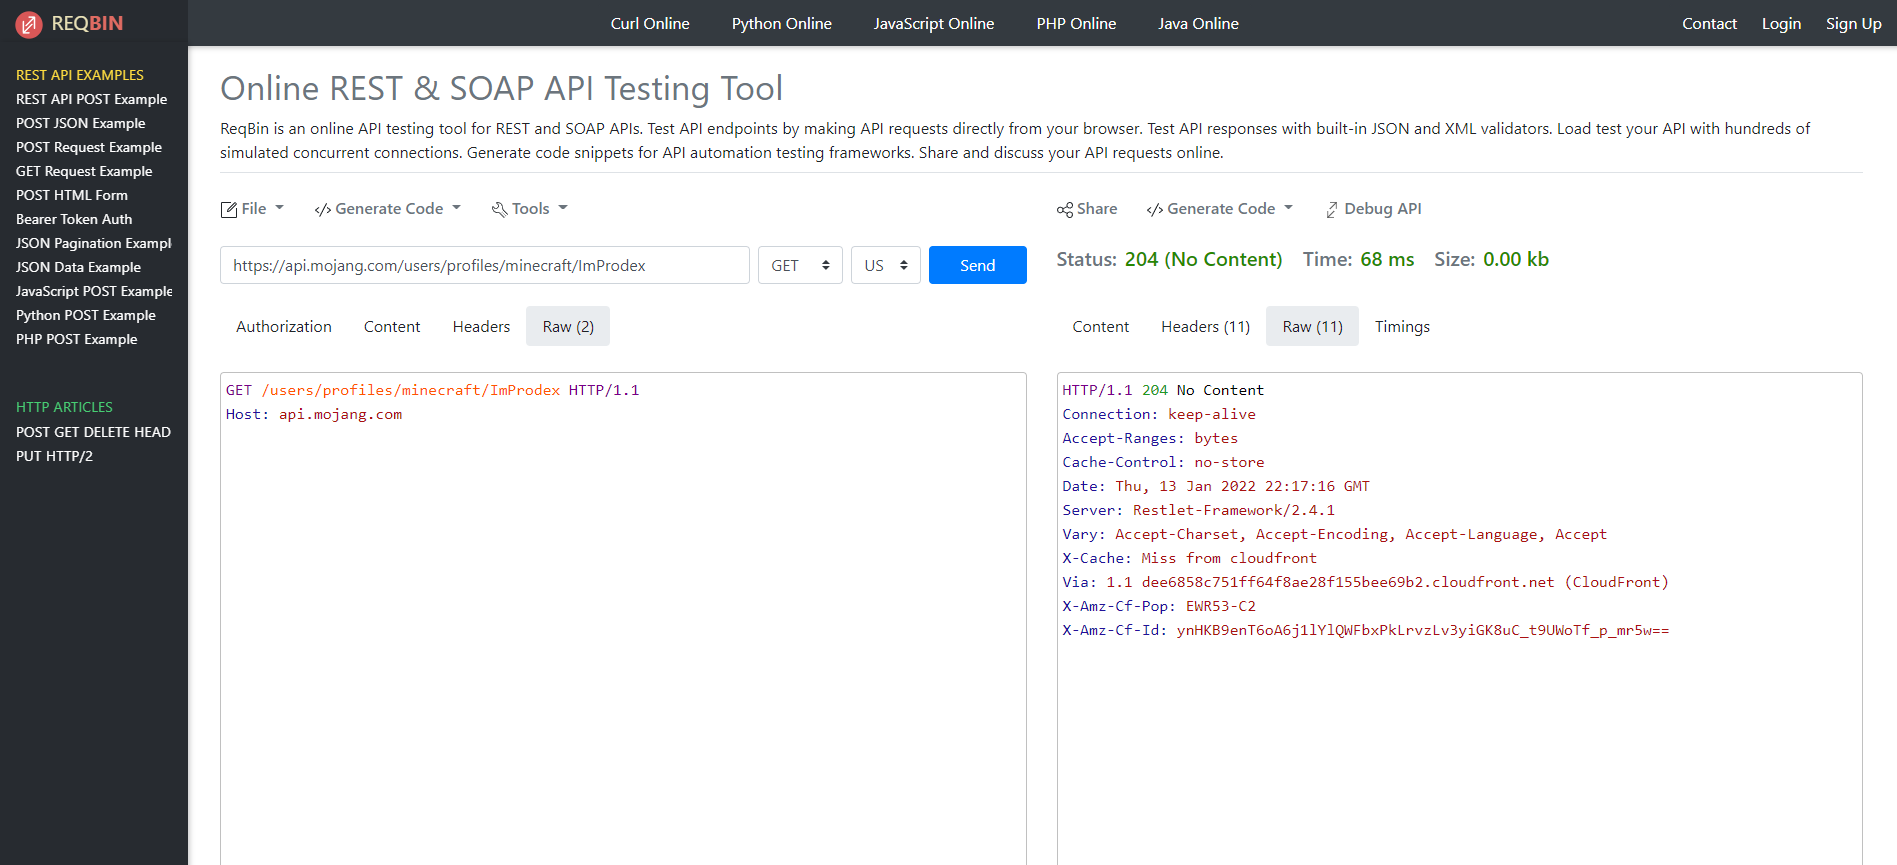Click the Debug API icon

1332,209
